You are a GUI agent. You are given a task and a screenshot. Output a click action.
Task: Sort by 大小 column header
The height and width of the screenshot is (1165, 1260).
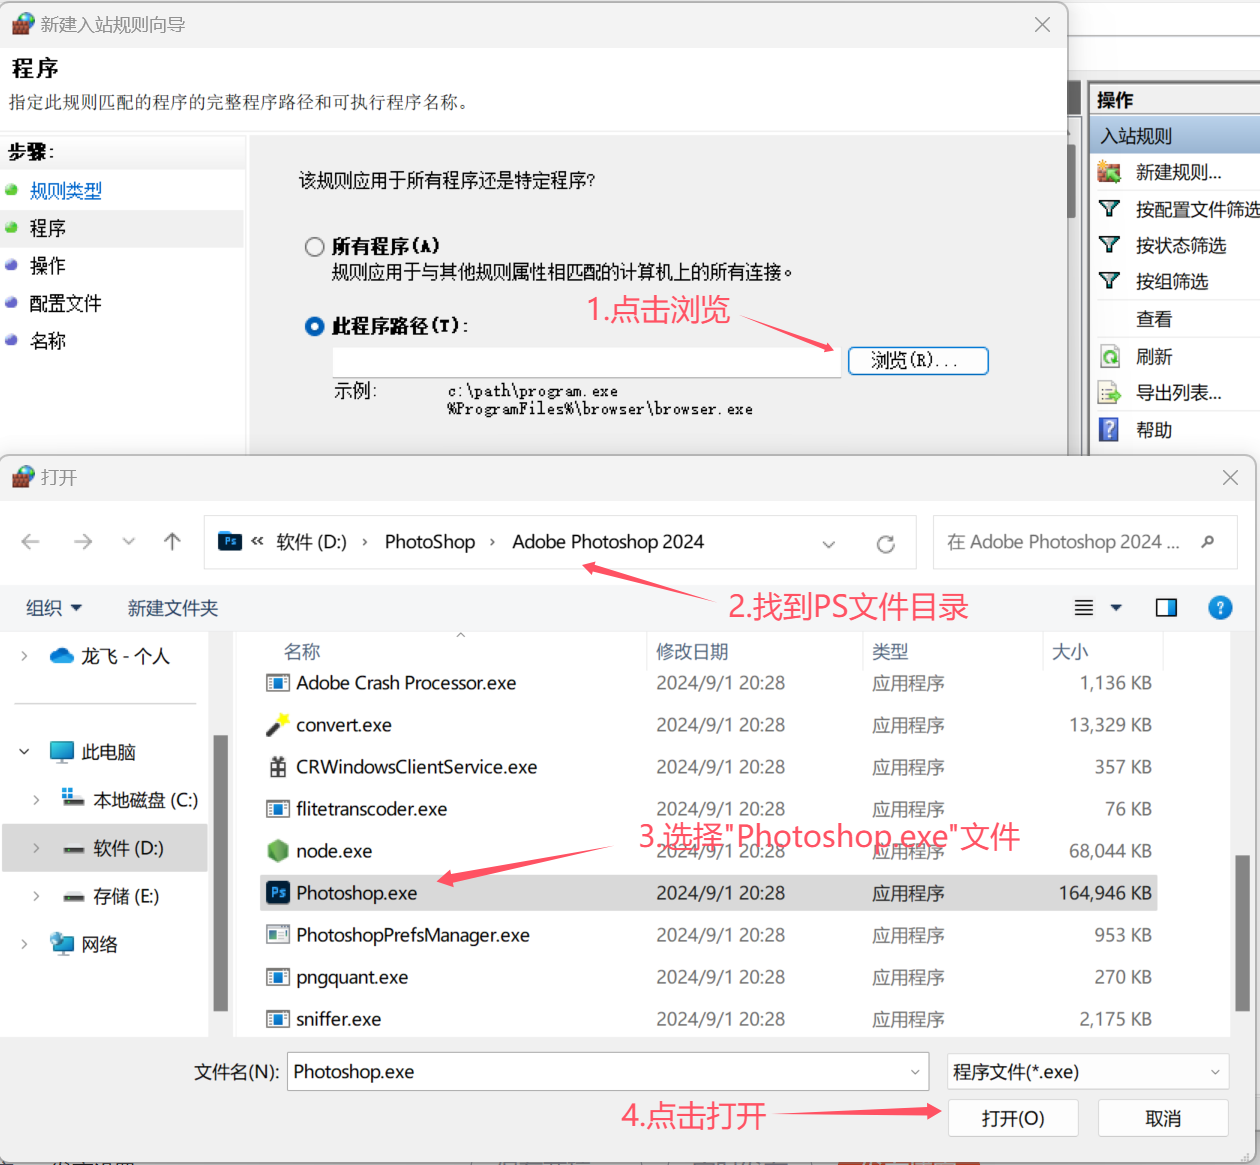(x=1070, y=651)
